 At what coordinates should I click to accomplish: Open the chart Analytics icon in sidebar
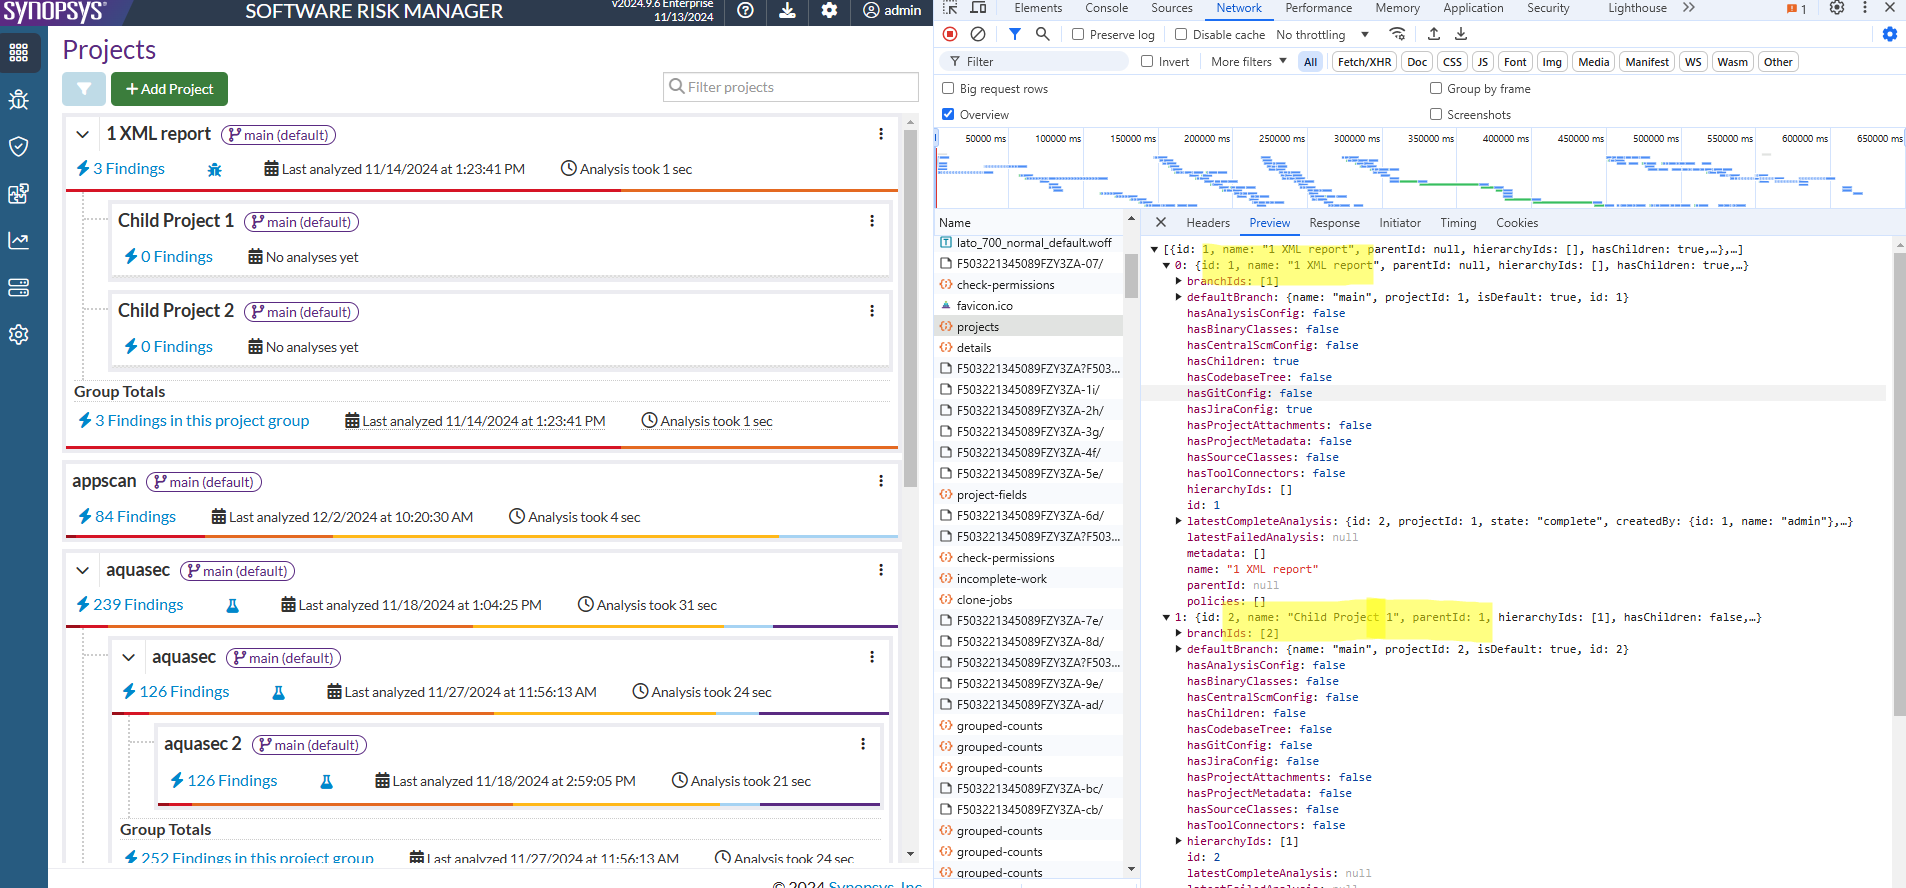coord(19,241)
